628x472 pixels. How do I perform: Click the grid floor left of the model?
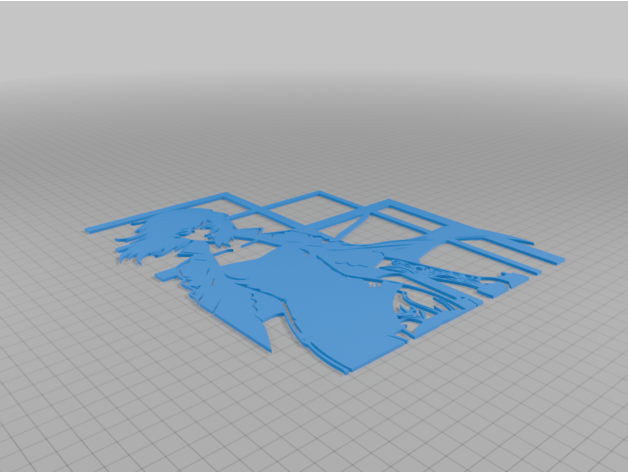coord(60,300)
